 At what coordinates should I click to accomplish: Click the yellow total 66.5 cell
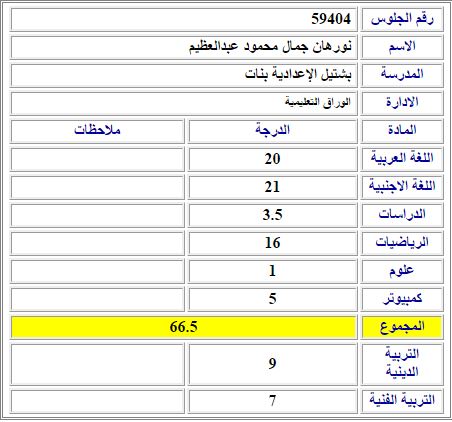[184, 327]
